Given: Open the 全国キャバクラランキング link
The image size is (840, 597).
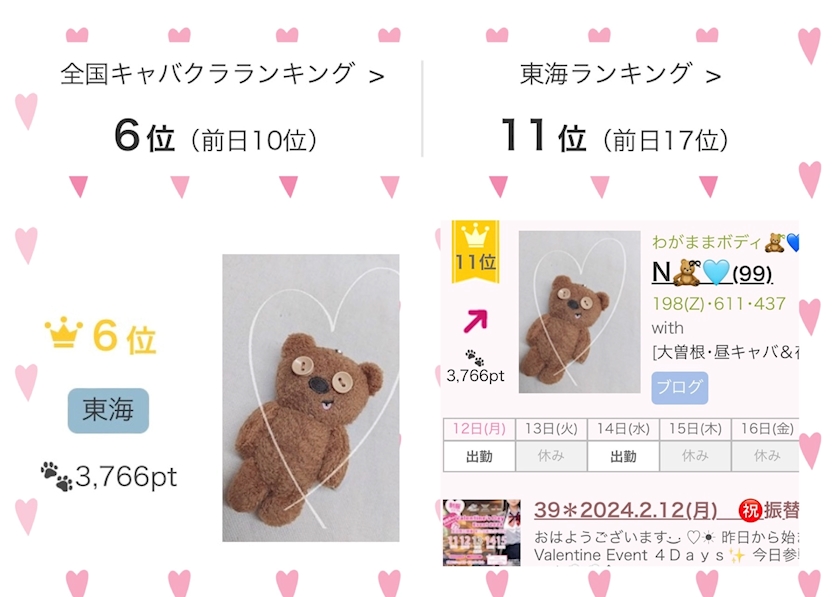Looking at the screenshot, I should [207, 74].
